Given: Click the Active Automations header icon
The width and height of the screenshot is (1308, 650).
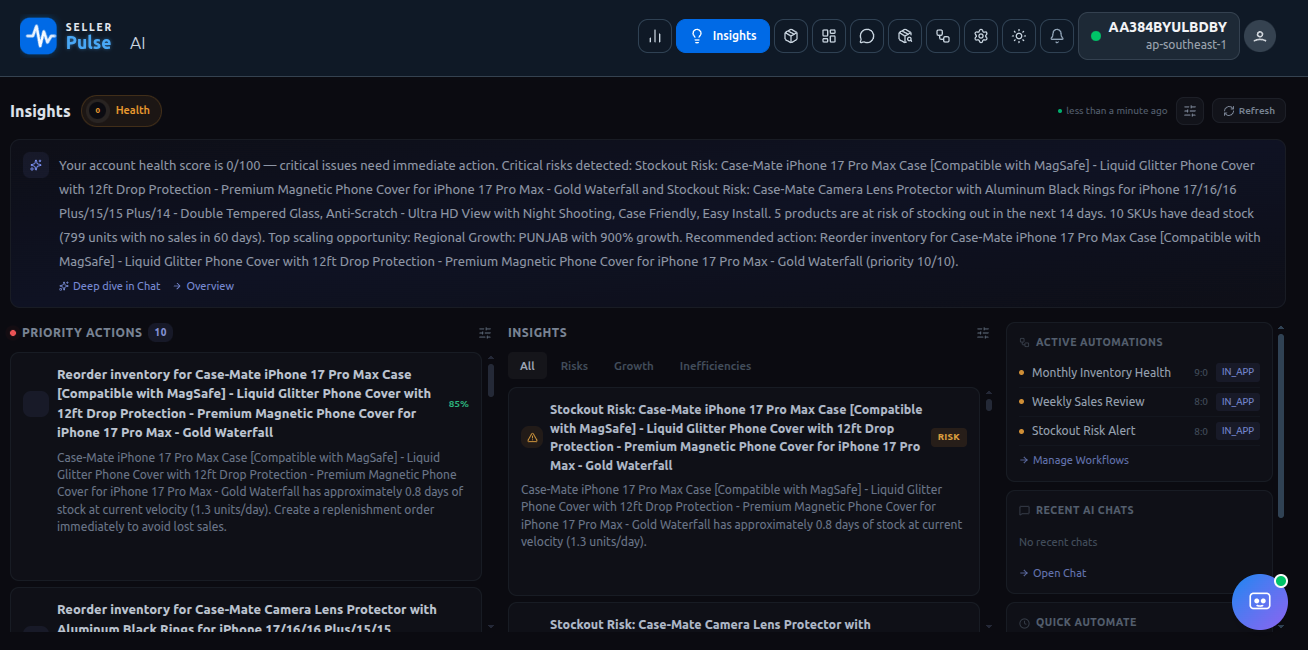Looking at the screenshot, I should pyautogui.click(x=1024, y=342).
